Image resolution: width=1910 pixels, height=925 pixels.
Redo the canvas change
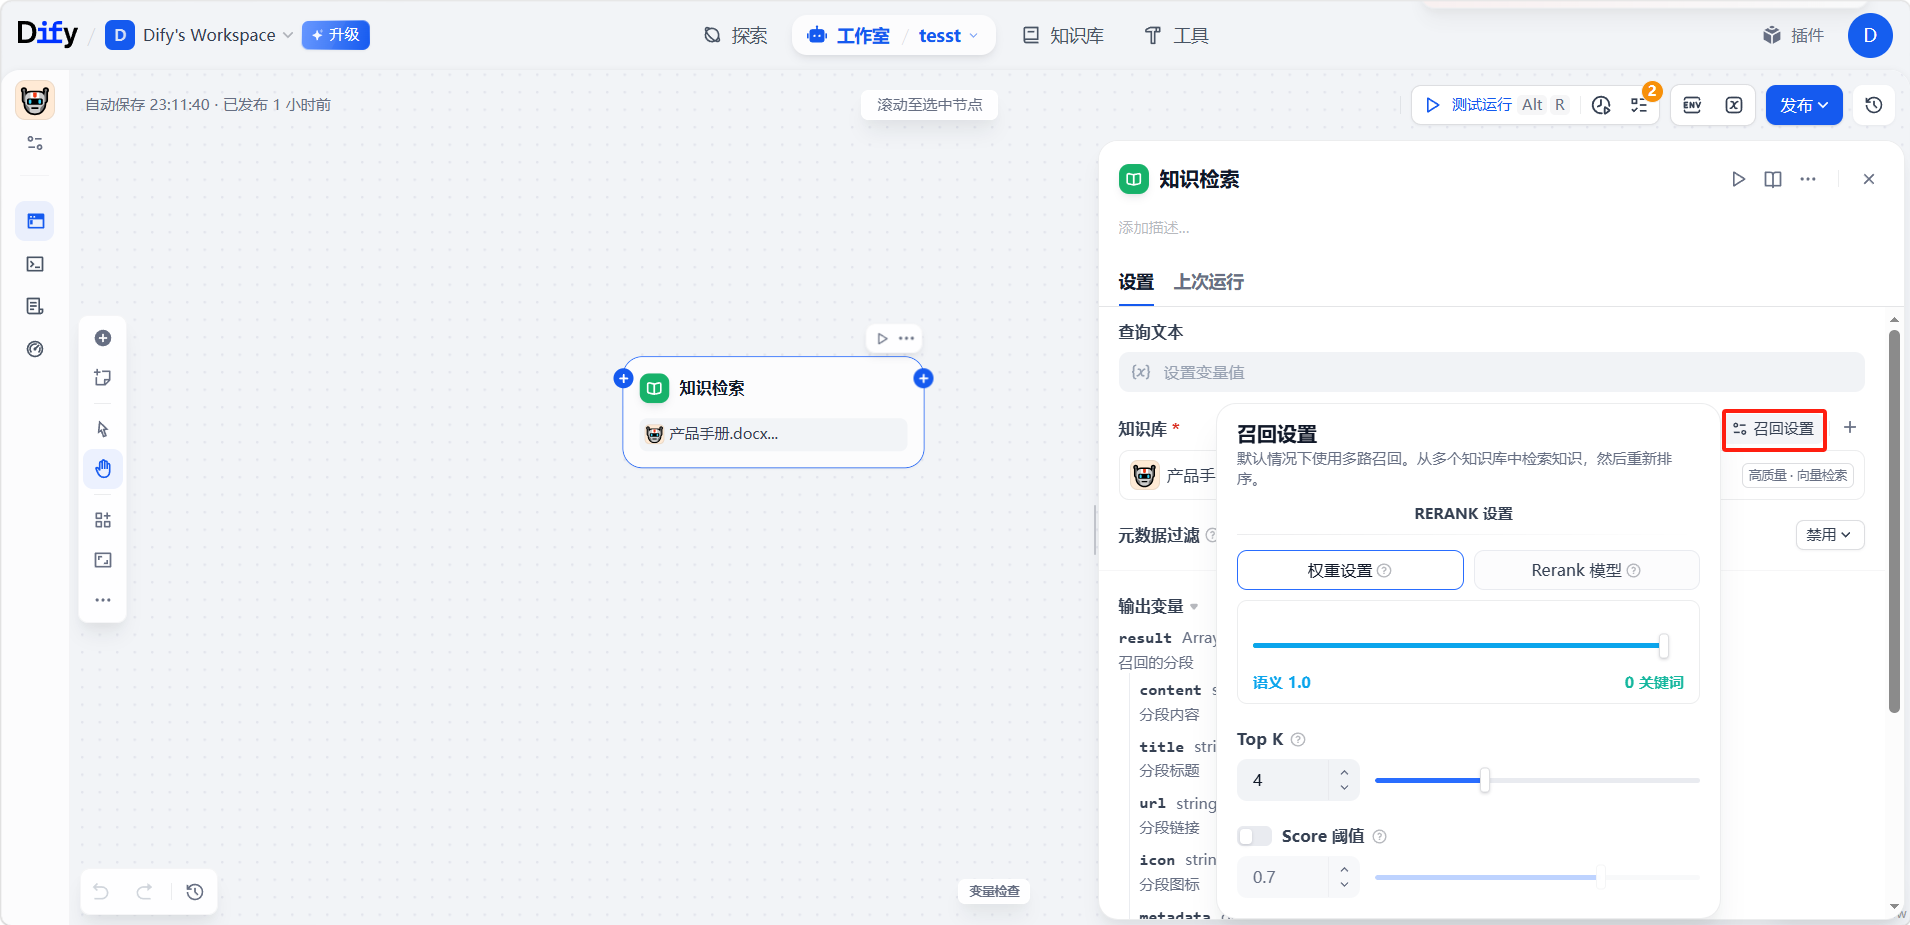tap(144, 892)
